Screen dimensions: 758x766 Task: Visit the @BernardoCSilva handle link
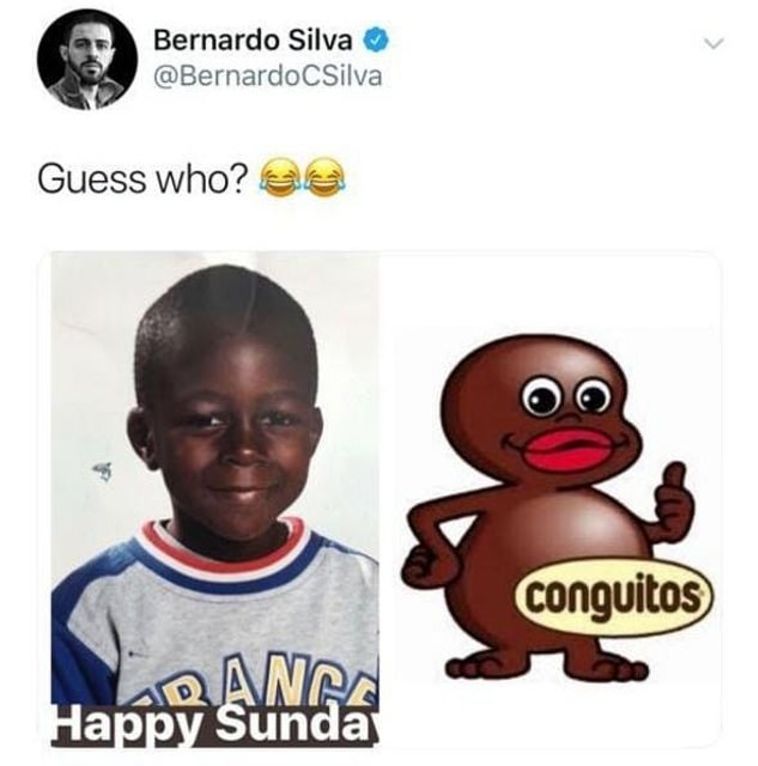click(x=267, y=77)
